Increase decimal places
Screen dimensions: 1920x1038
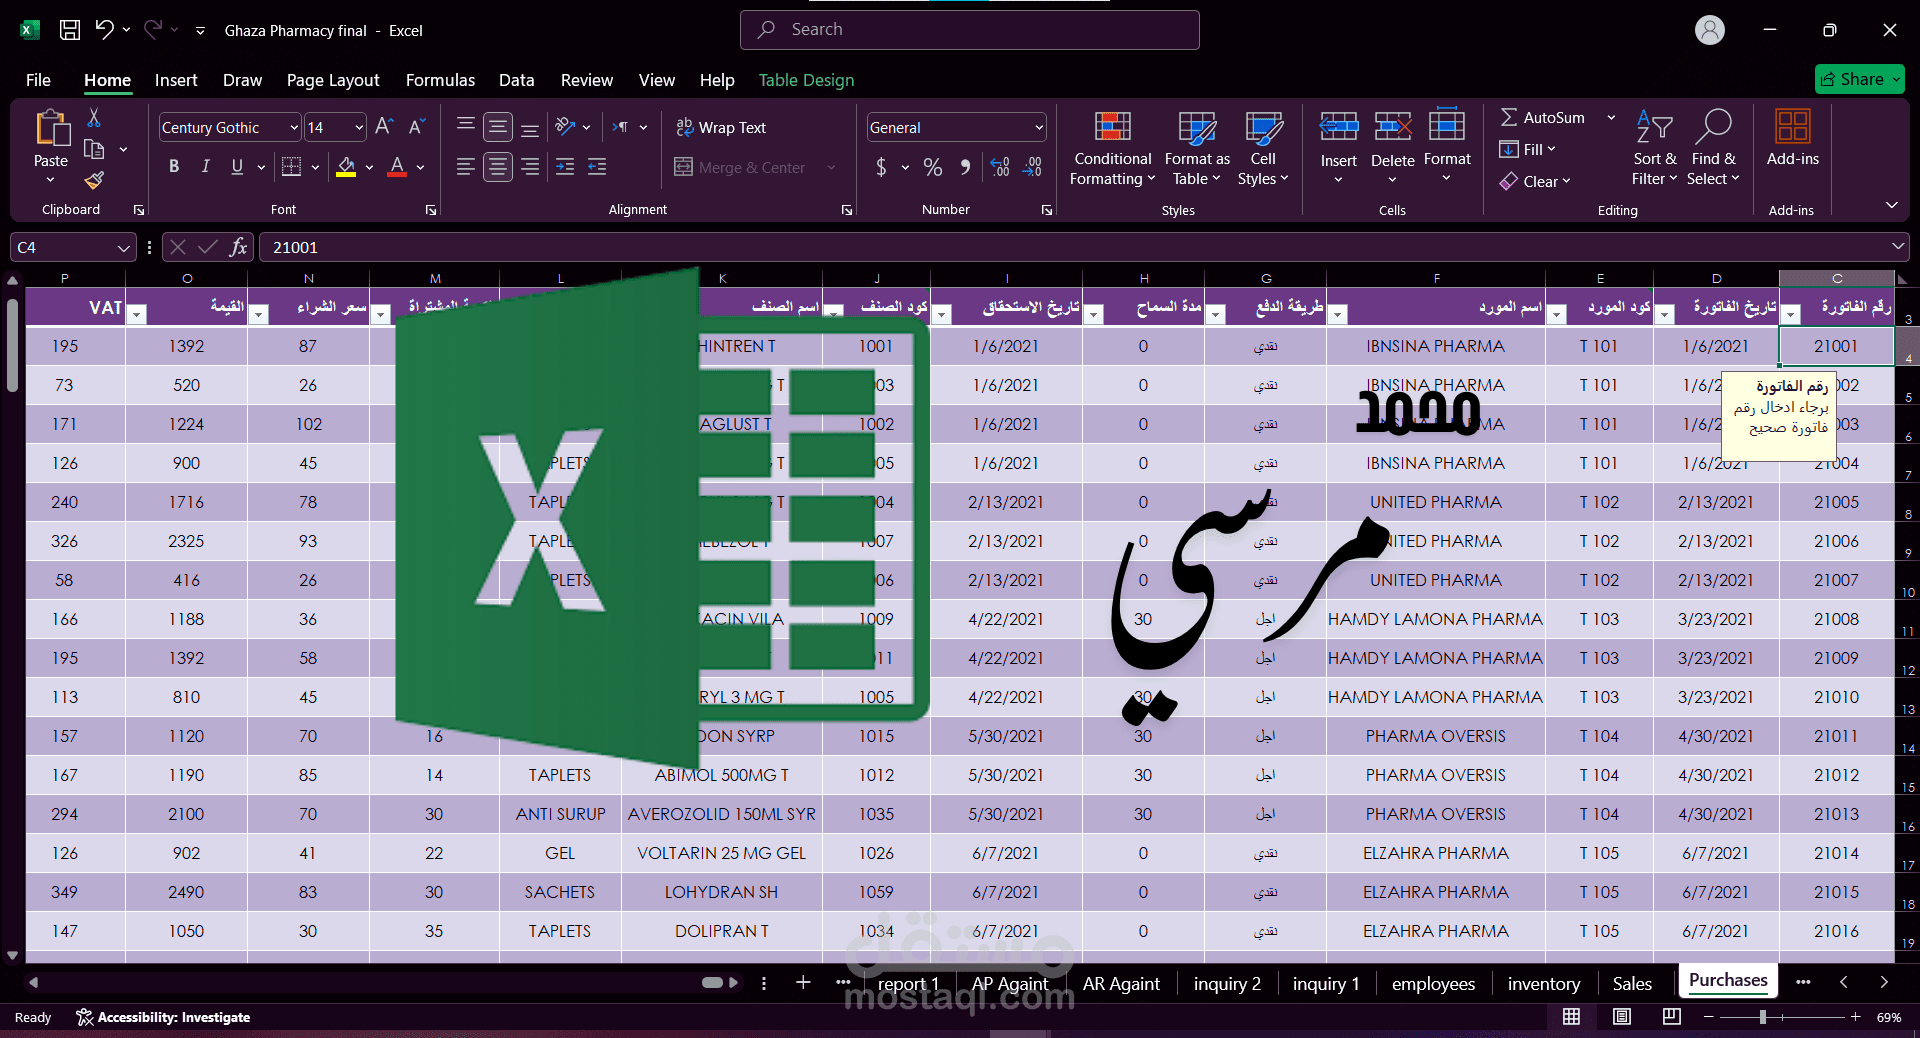coord(1000,167)
